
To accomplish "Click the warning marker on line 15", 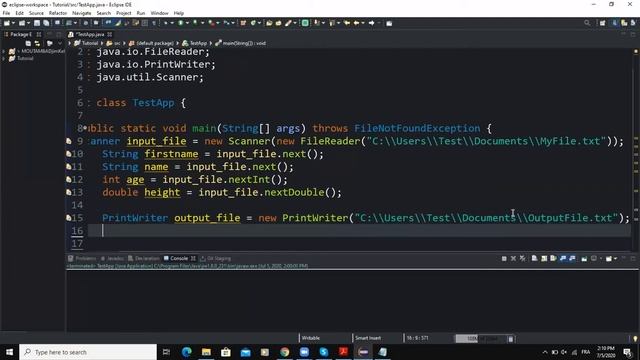I will [69, 218].
